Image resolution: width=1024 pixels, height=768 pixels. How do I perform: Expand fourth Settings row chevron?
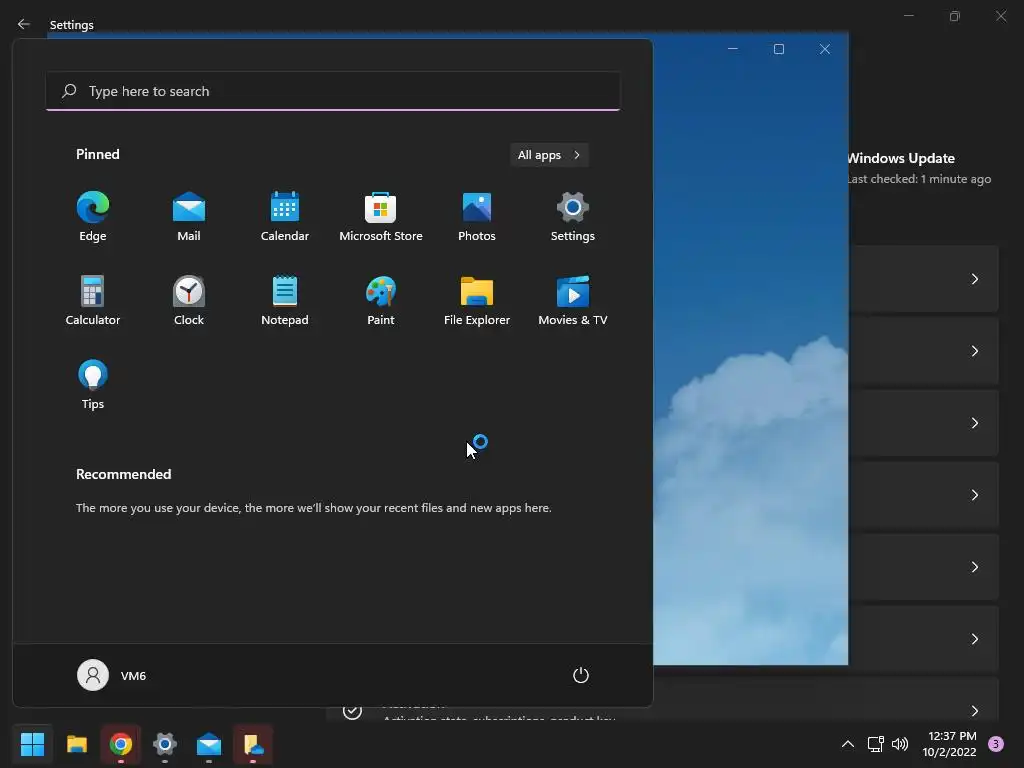[x=974, y=495]
